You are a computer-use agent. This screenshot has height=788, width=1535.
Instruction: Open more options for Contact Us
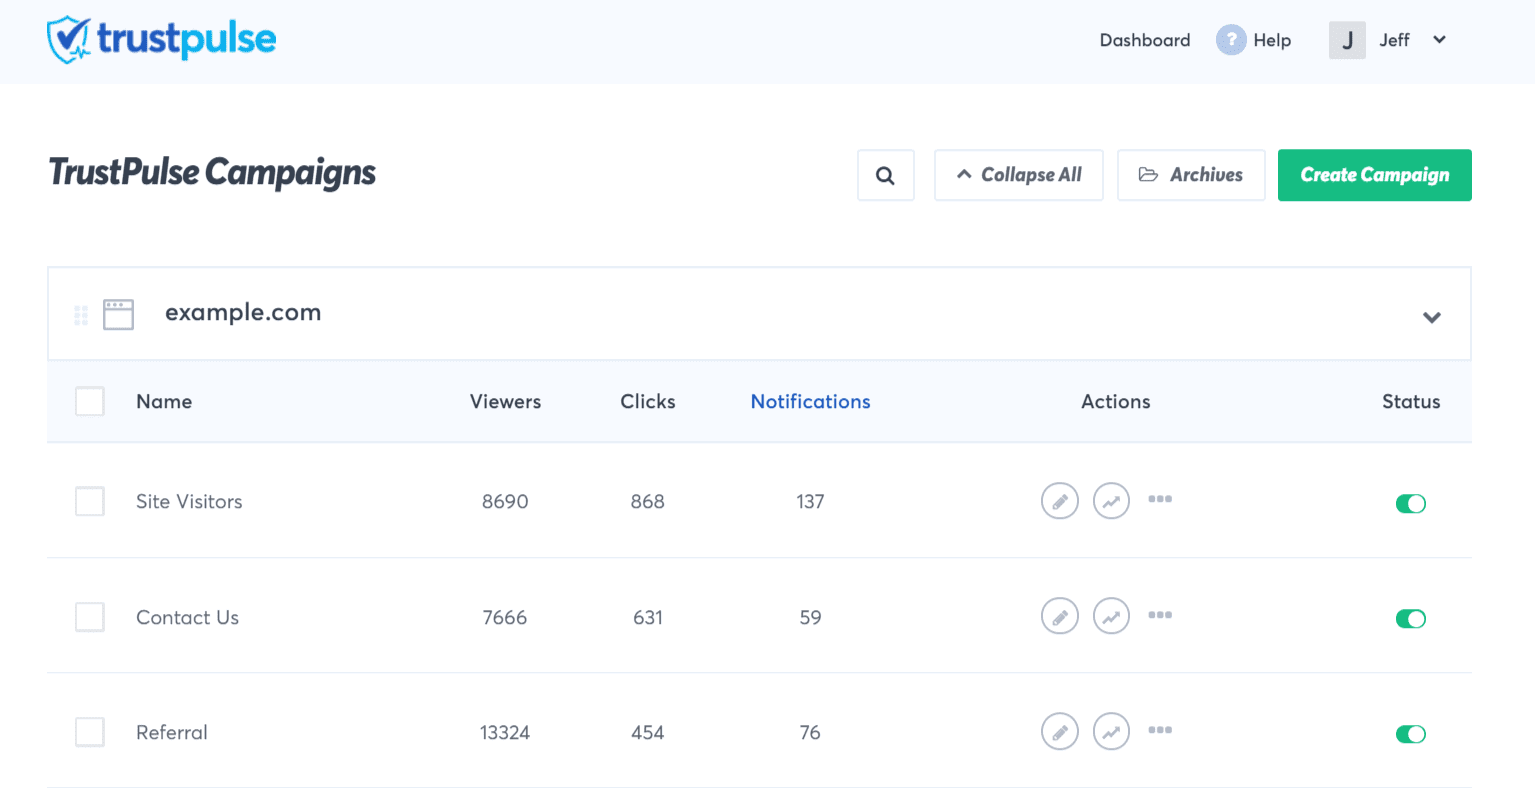(x=1160, y=615)
